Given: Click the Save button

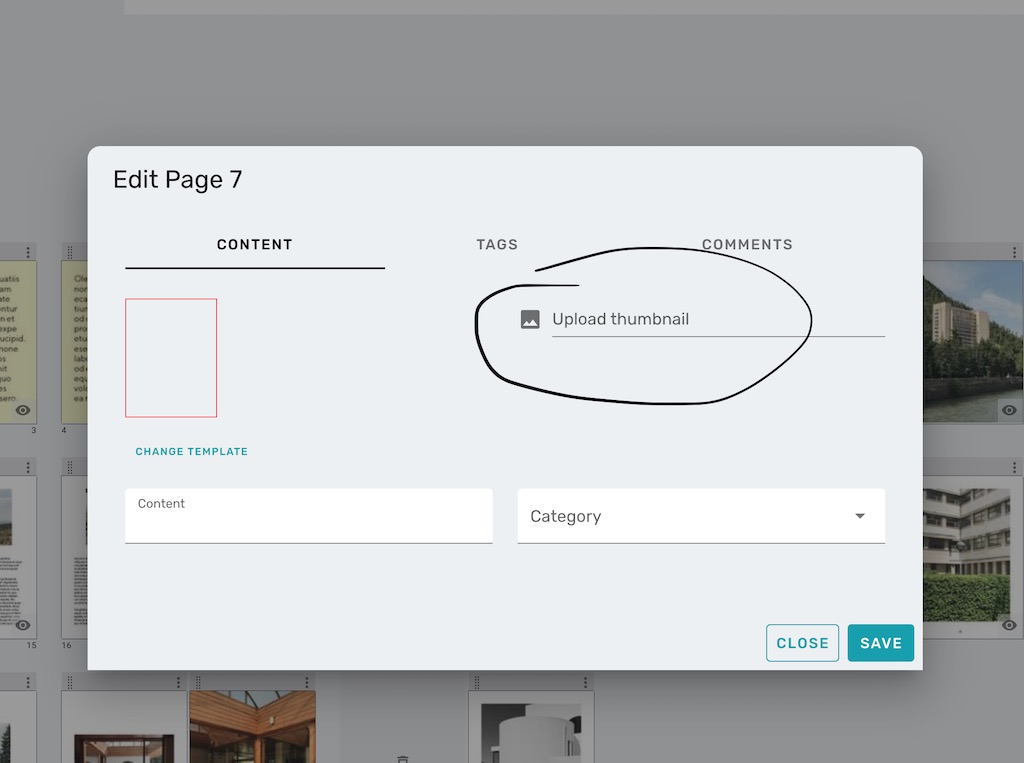Looking at the screenshot, I should click(x=880, y=643).
